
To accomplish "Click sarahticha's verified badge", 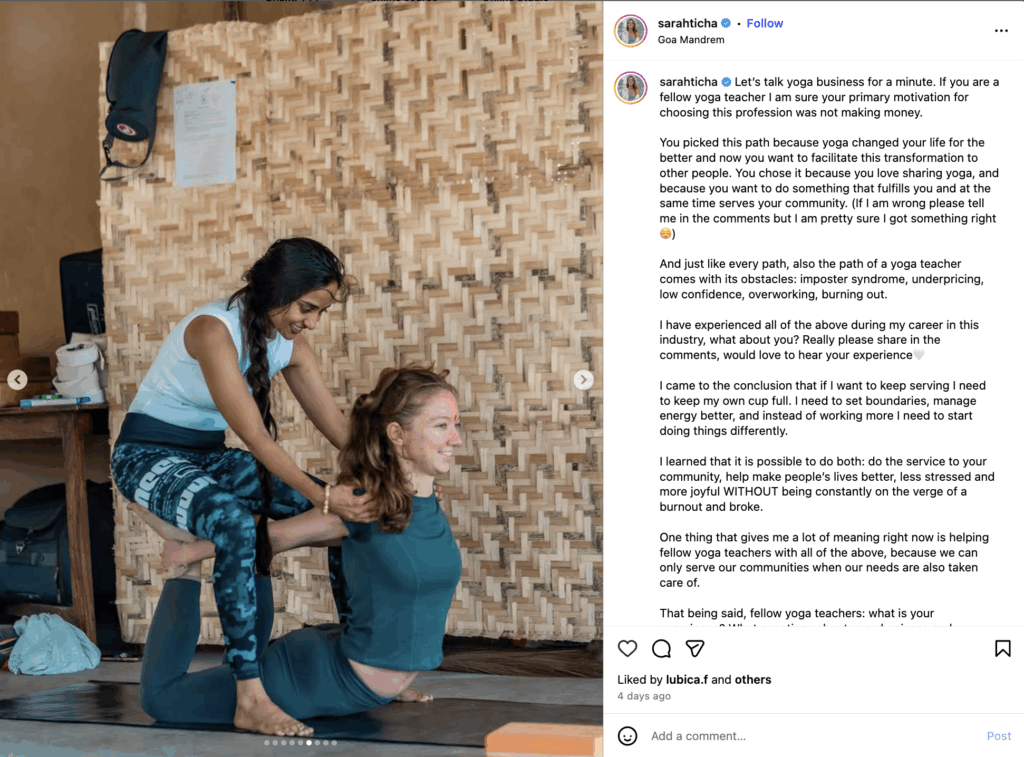I will tap(727, 23).
